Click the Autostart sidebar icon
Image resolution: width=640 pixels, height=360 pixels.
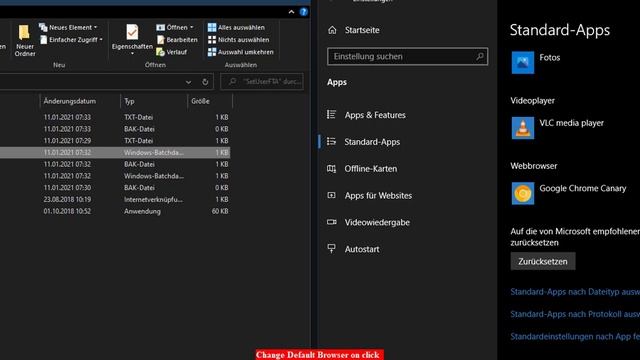pyautogui.click(x=331, y=249)
